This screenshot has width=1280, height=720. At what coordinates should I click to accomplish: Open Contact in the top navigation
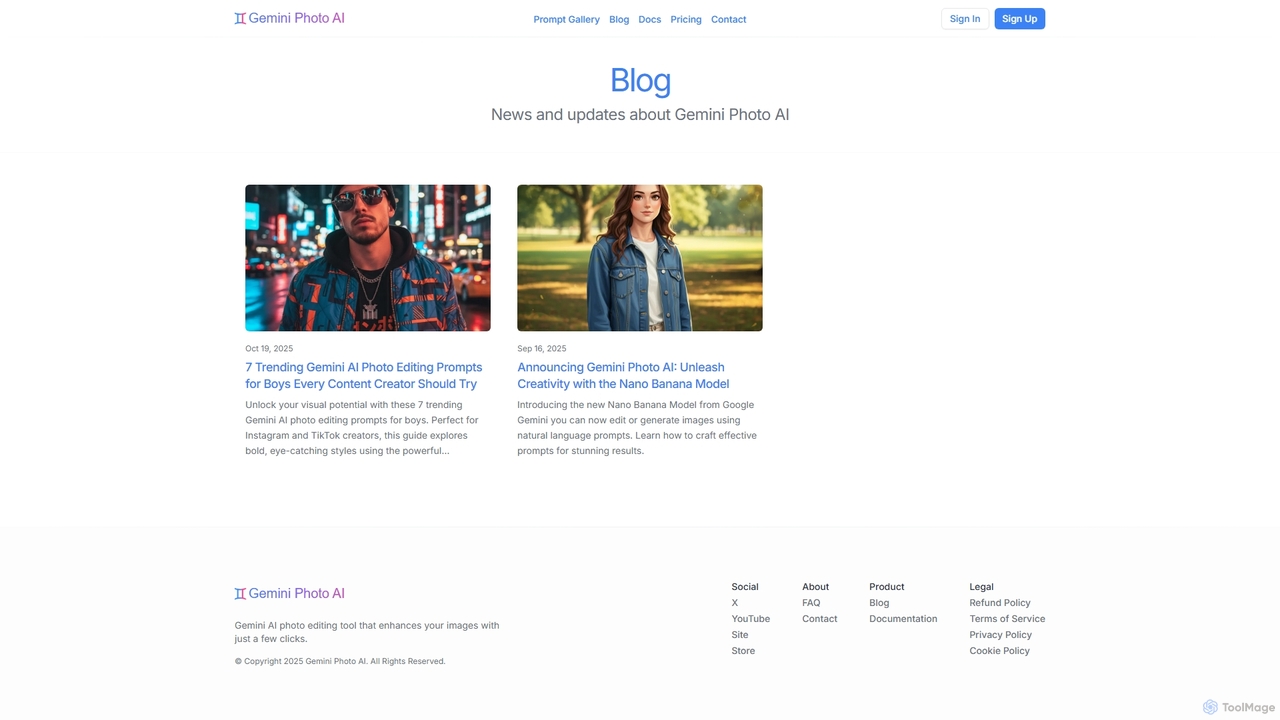pos(728,19)
